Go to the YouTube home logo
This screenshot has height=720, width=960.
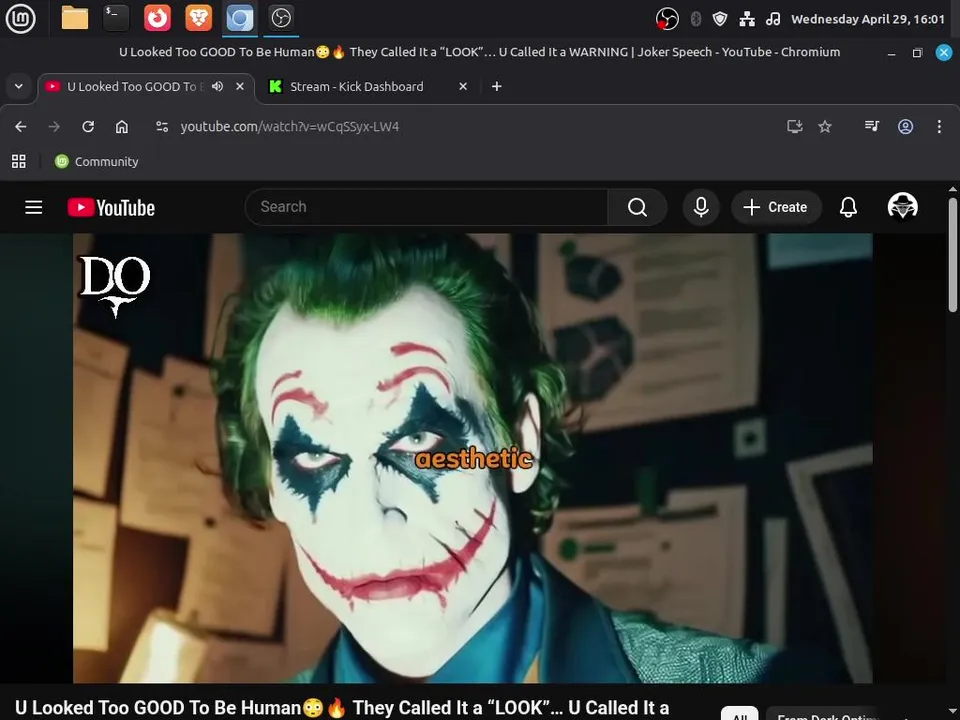coord(111,208)
